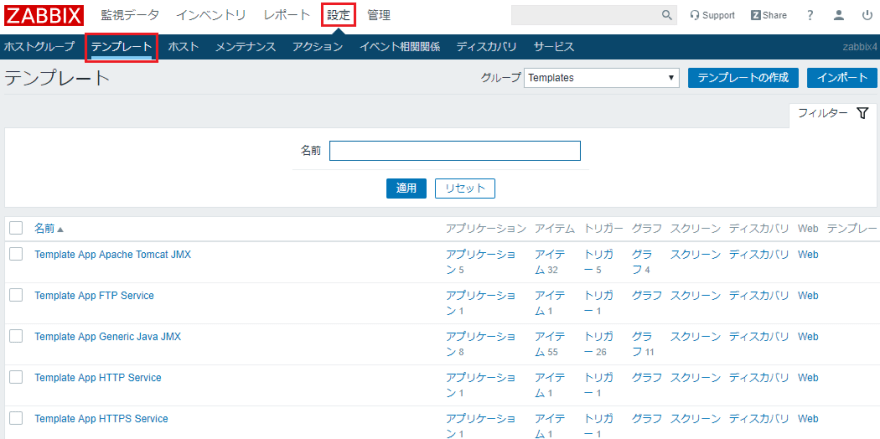Open アプリケーション 5 for Apache Tomcat JMX
This screenshot has height=439, width=880.
(481, 262)
